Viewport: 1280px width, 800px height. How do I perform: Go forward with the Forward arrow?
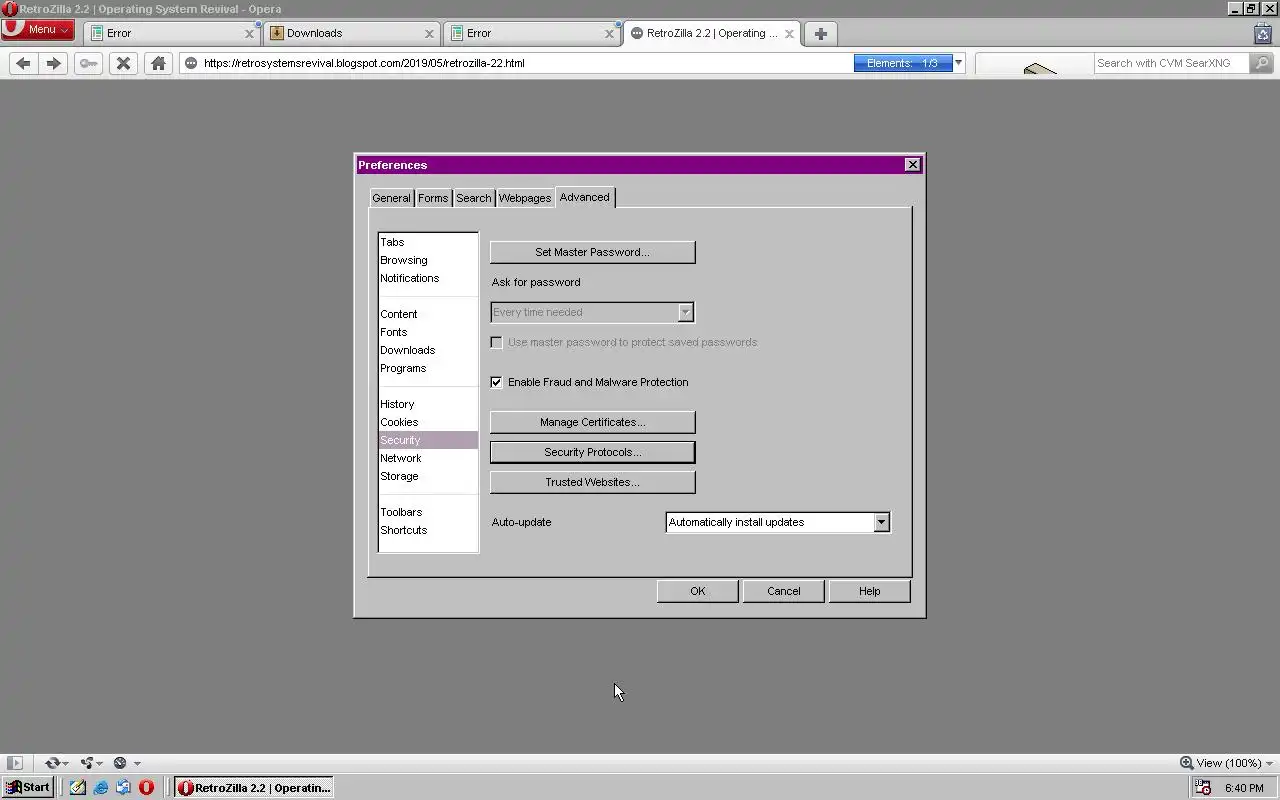(x=54, y=63)
